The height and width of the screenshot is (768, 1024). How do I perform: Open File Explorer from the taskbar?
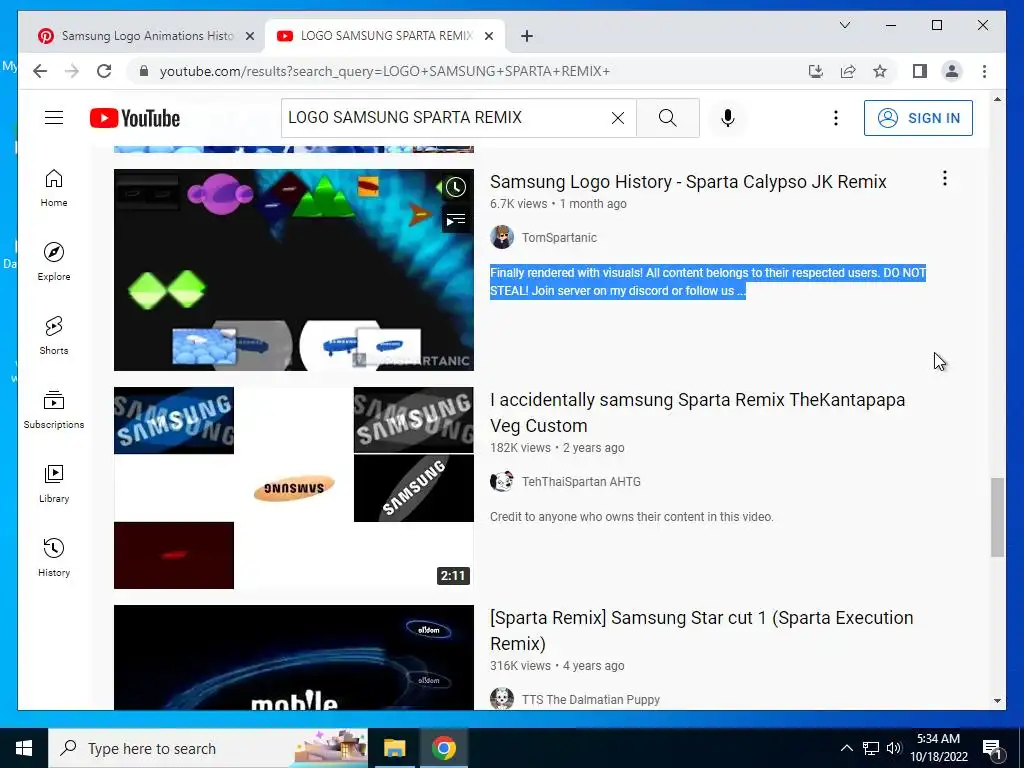(394, 748)
